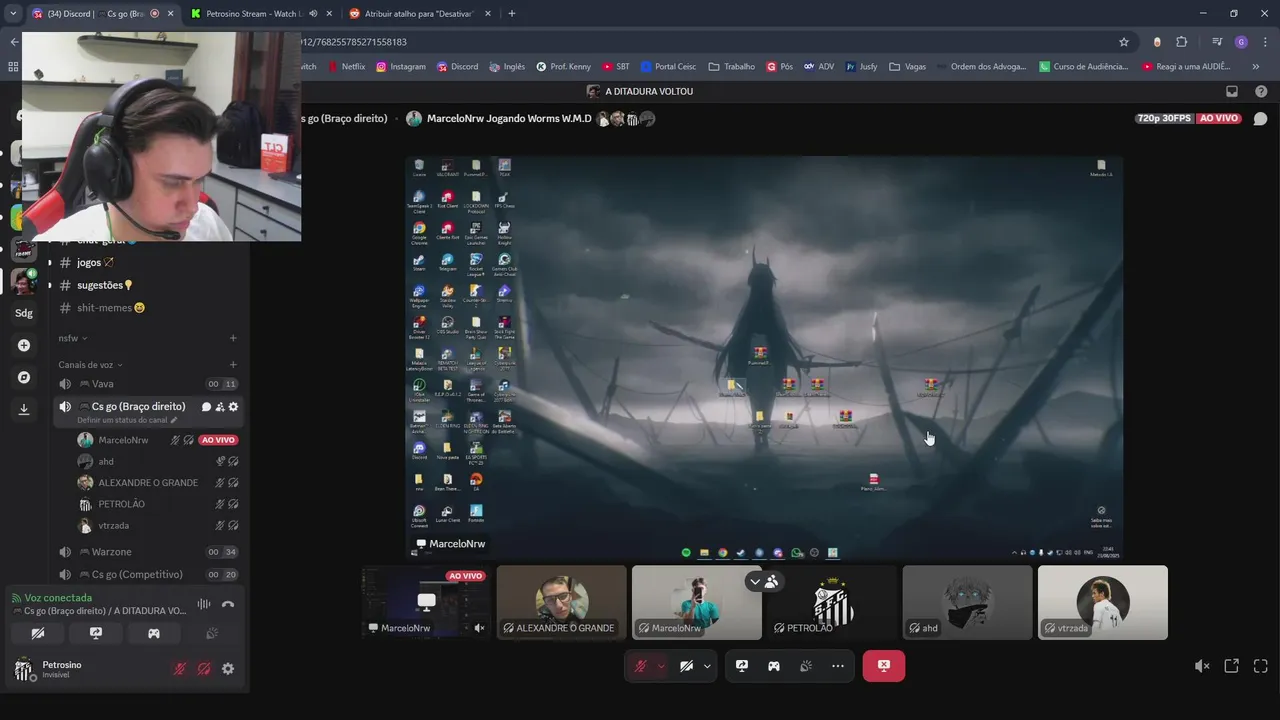Hide participants with the chevron toggle
Image resolution: width=1280 pixels, height=720 pixels.
pos(755,581)
